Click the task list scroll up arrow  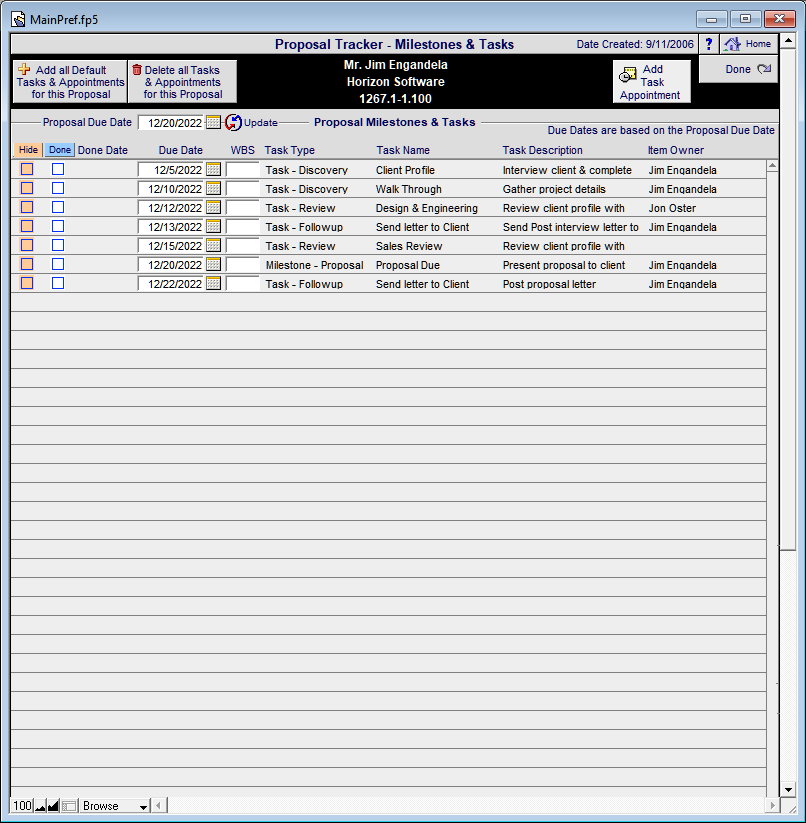click(772, 166)
